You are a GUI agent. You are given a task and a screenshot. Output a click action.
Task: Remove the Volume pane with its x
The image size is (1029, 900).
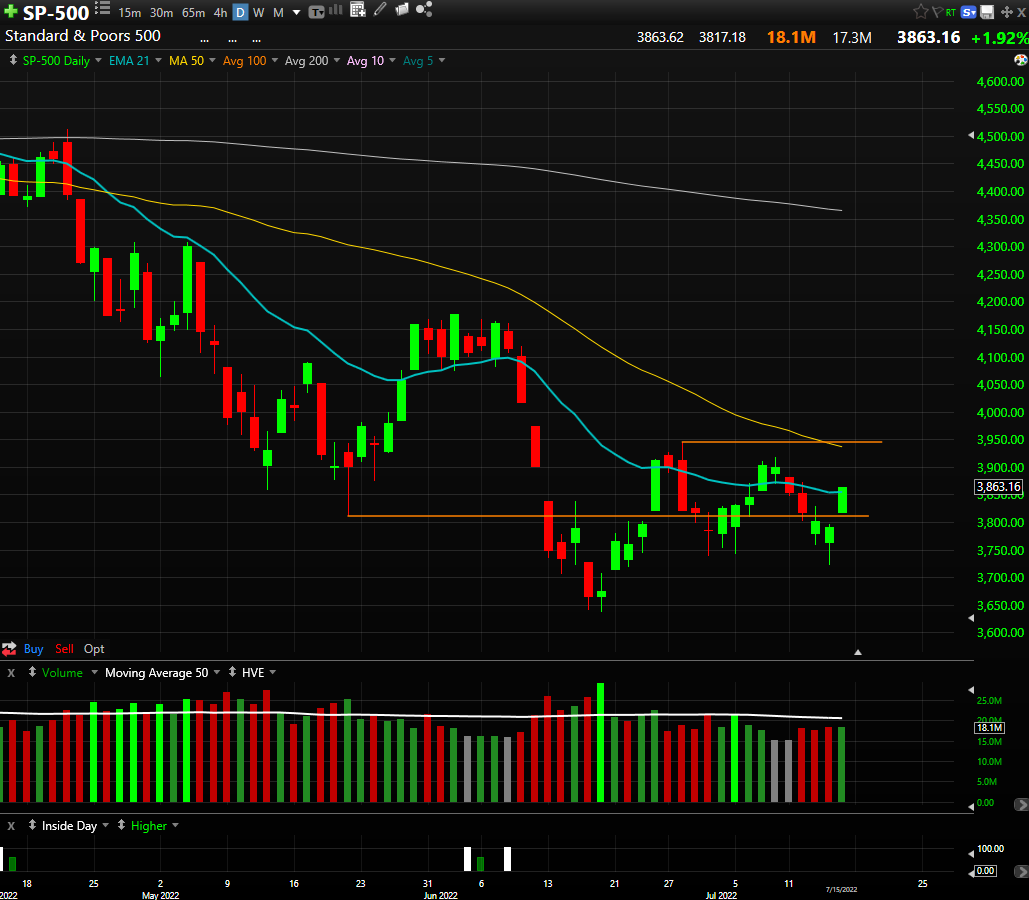[x=11, y=673]
